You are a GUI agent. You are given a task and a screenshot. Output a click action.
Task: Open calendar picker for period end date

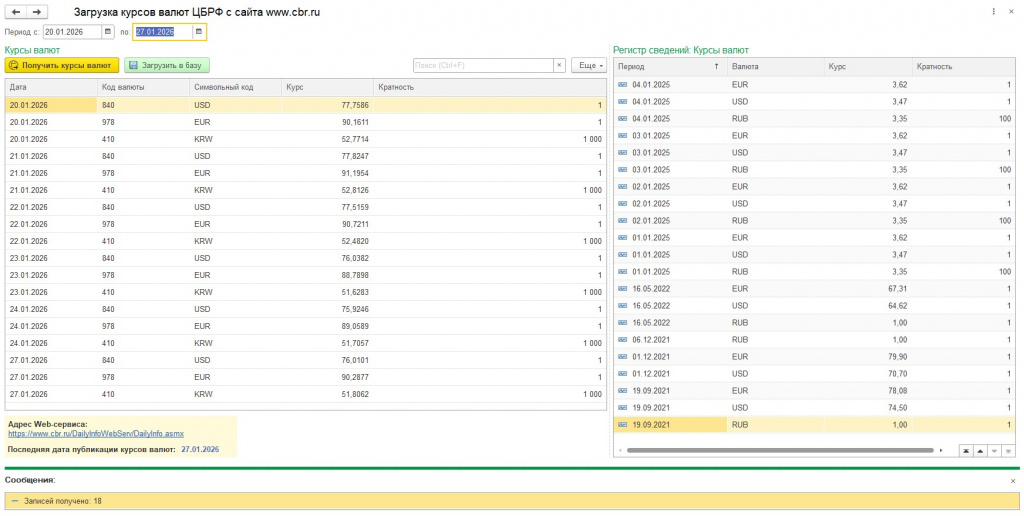pyautogui.click(x=199, y=32)
